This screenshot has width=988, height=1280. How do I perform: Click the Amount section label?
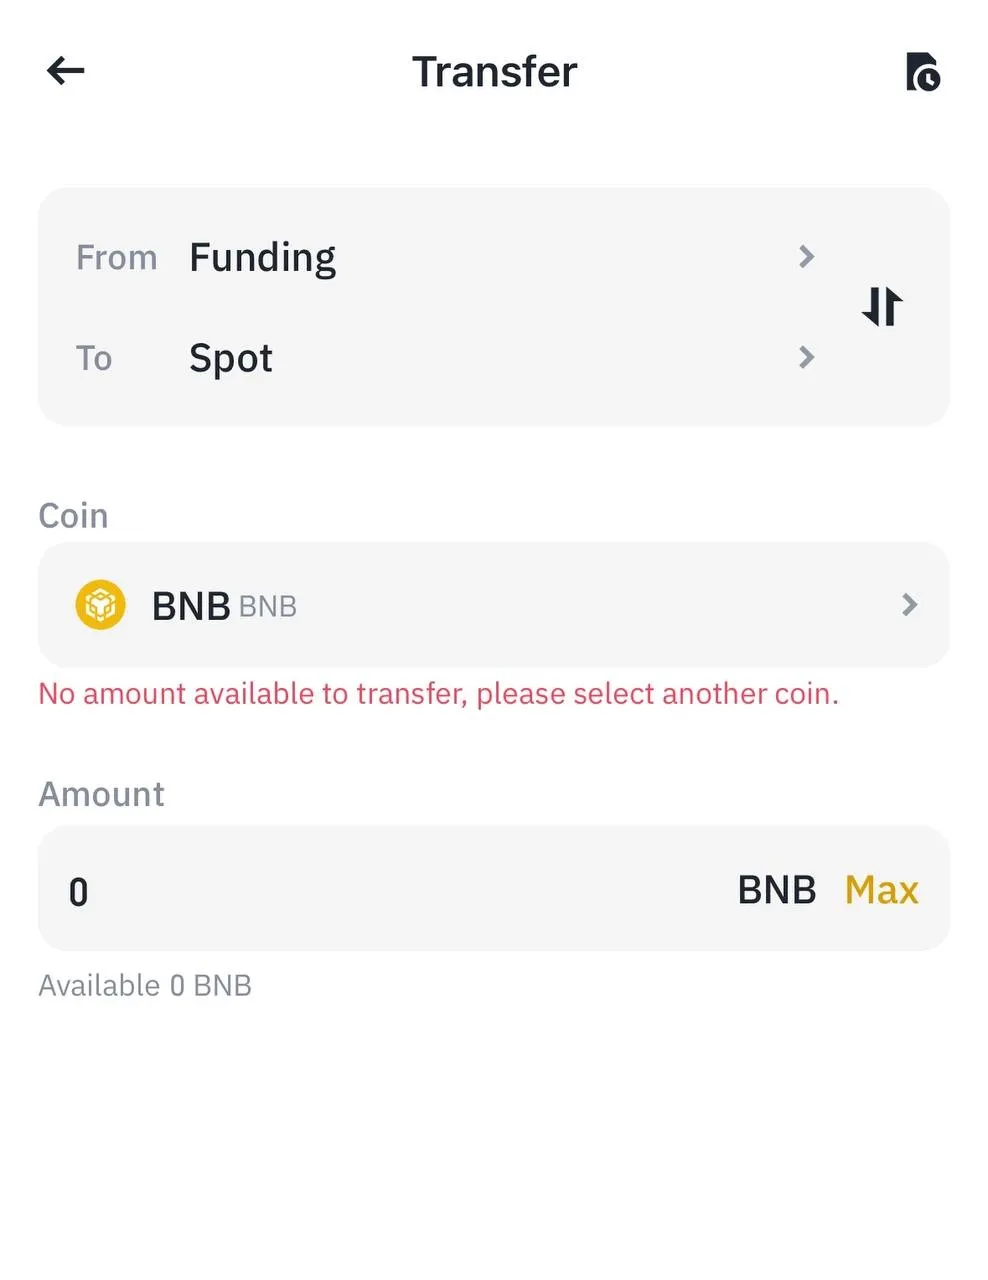(x=101, y=794)
